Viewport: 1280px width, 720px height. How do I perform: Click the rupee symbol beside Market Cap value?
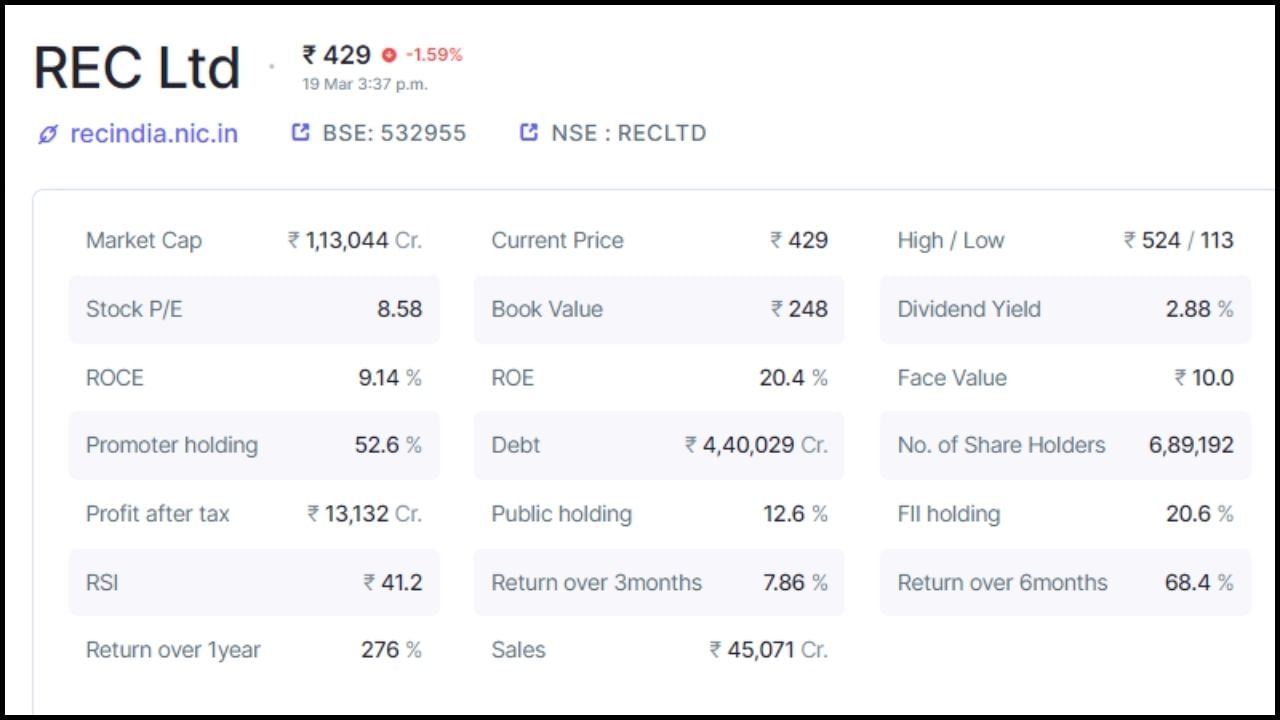click(x=291, y=240)
